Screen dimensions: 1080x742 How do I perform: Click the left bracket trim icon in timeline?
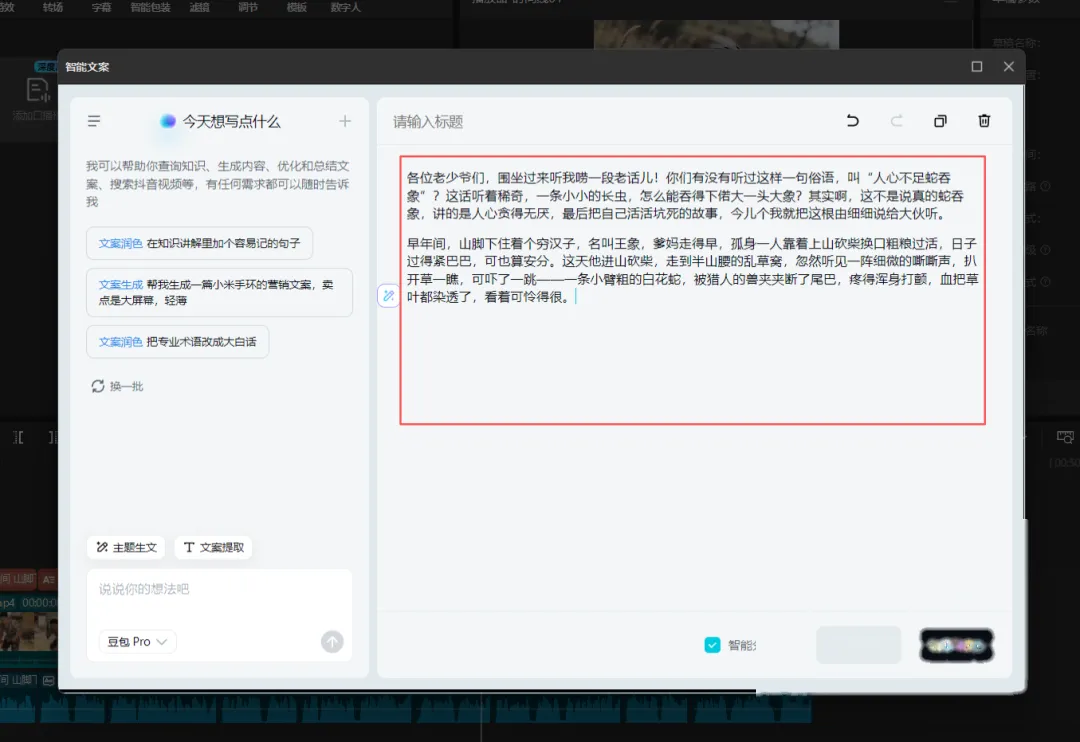19,437
